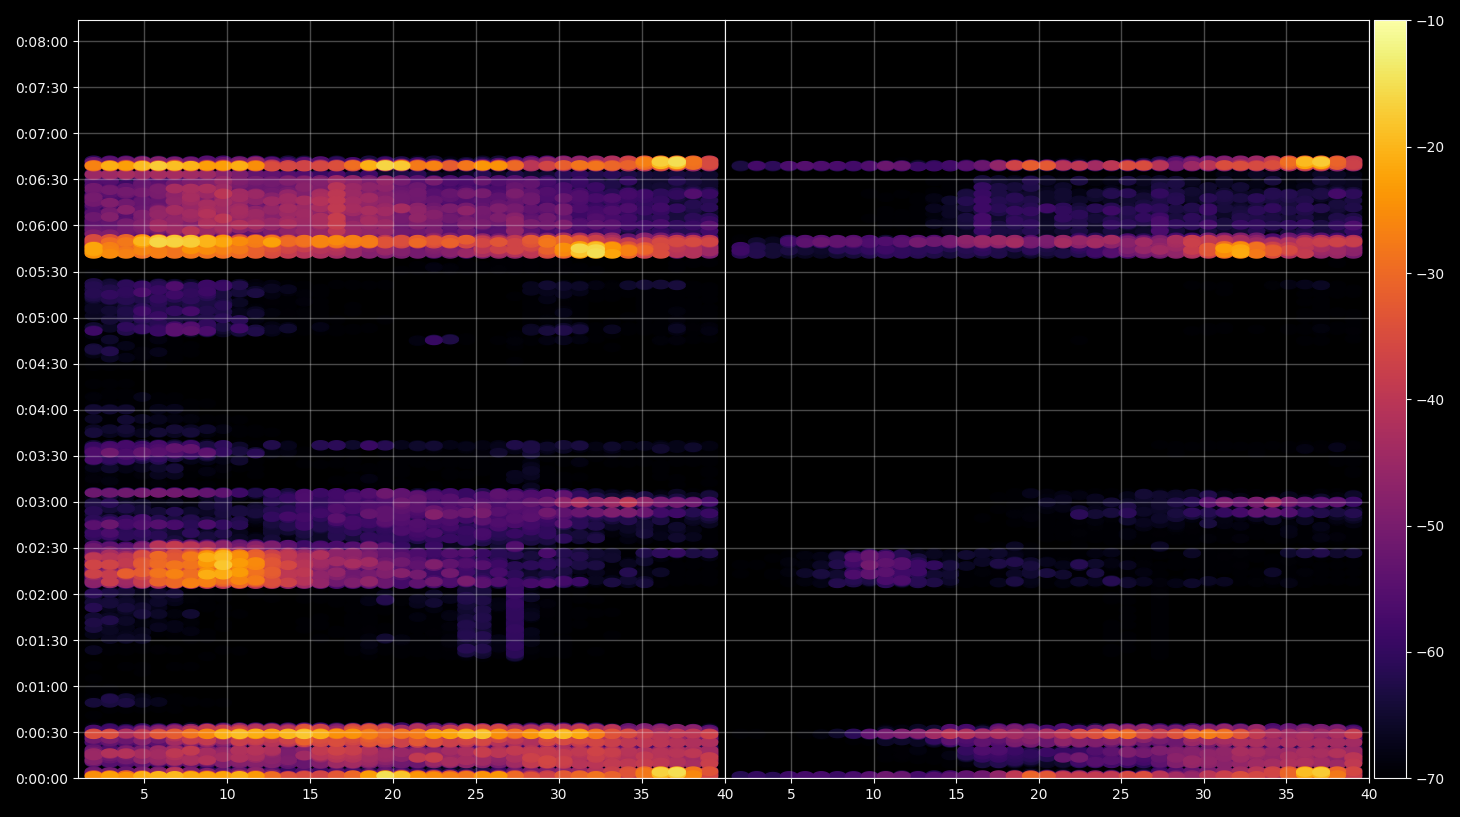The image size is (1460, 817).
Task: Click the 0:03:00 time axis label
Action: [x=42, y=502]
